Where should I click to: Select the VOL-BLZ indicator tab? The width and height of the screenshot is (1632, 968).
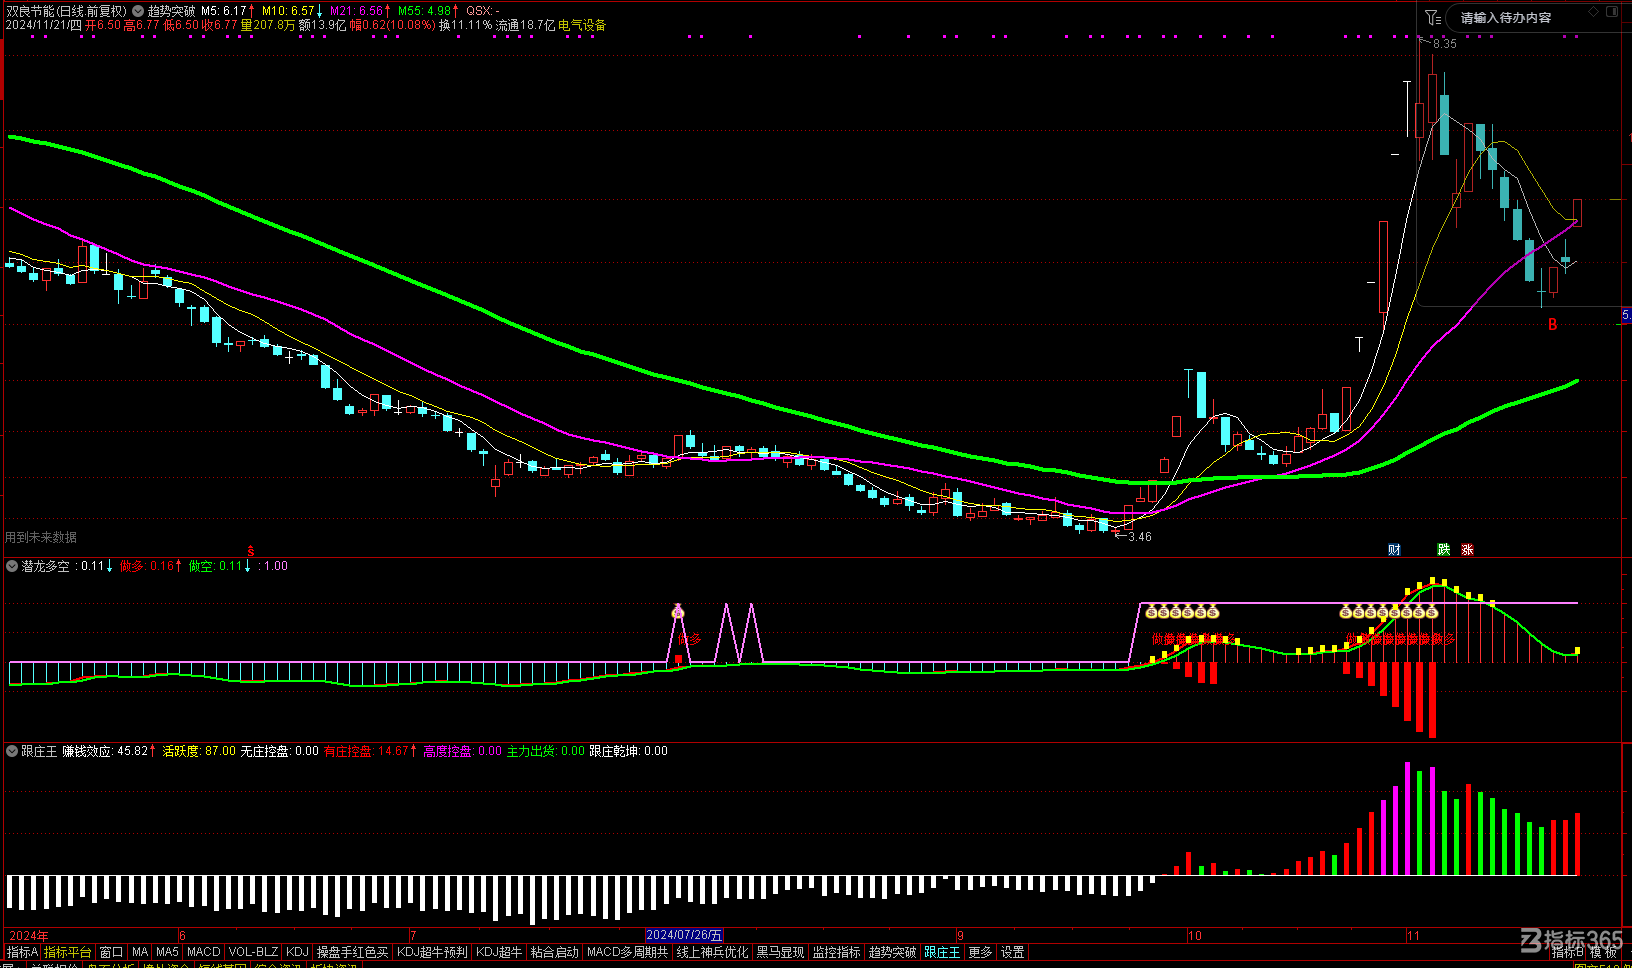(x=253, y=952)
